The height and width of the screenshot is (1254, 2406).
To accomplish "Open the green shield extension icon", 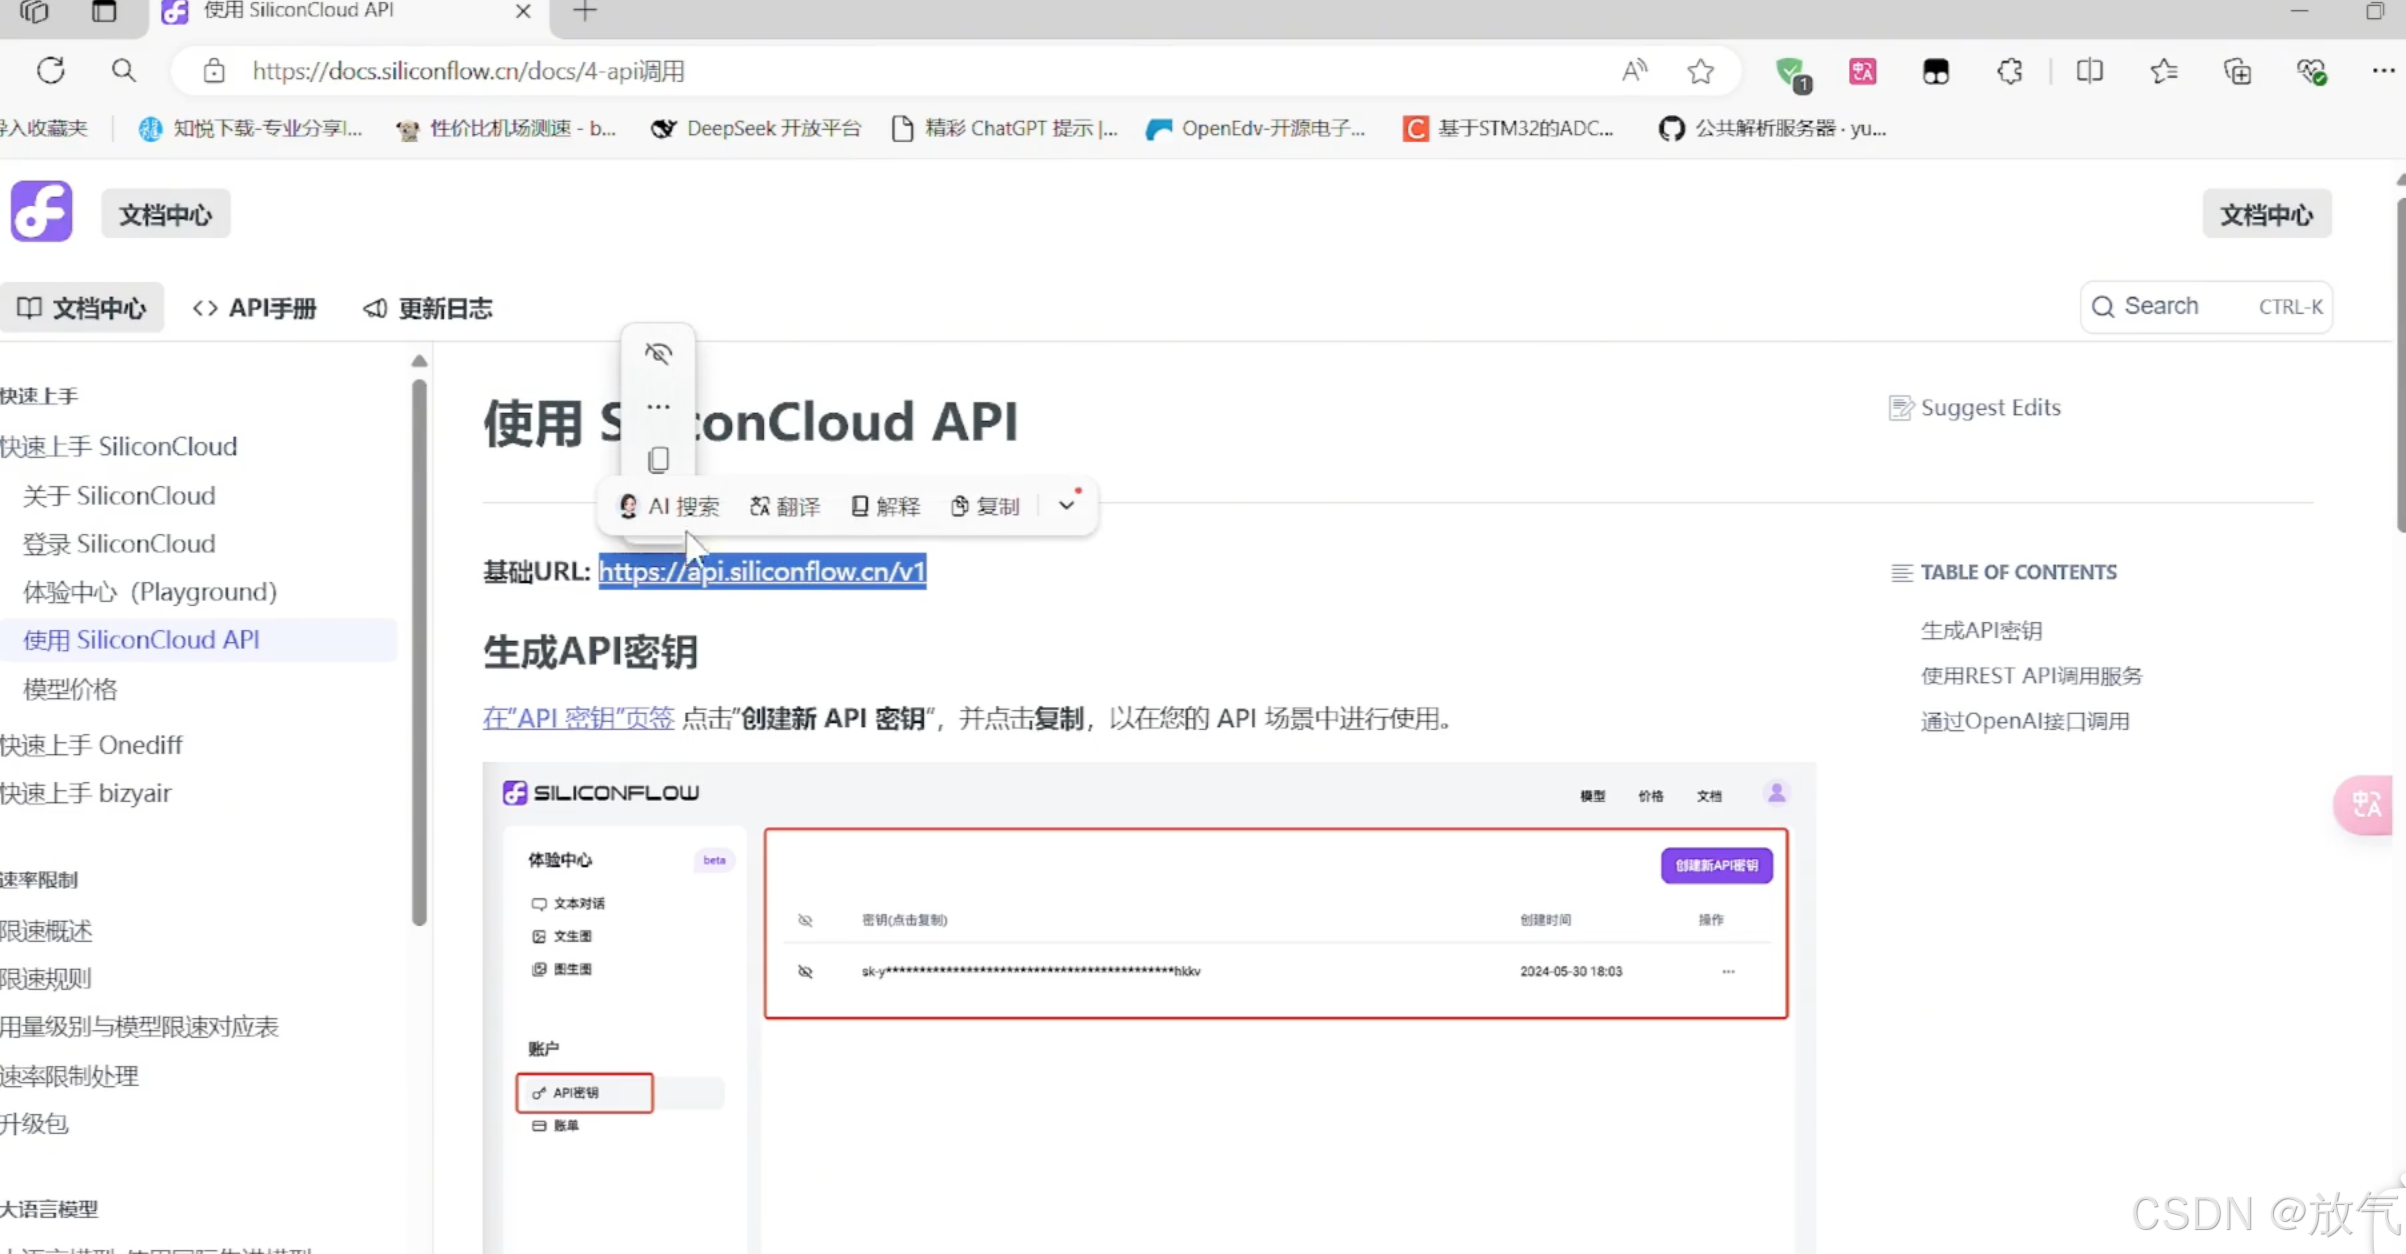I will coord(1791,73).
